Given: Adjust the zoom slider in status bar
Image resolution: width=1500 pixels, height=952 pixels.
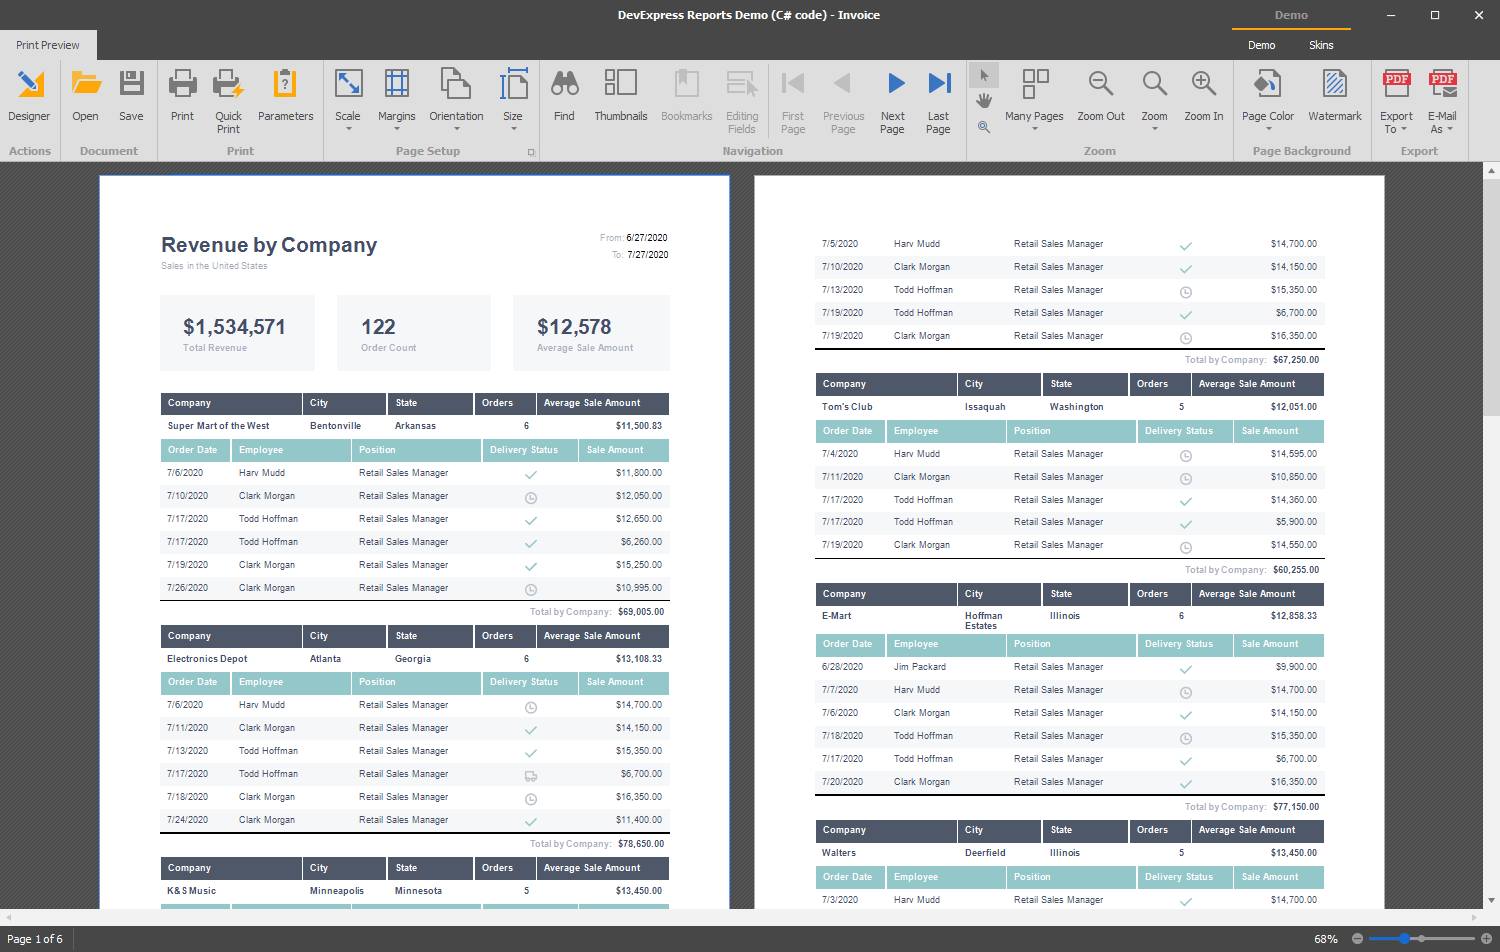Looking at the screenshot, I should click(1405, 939).
